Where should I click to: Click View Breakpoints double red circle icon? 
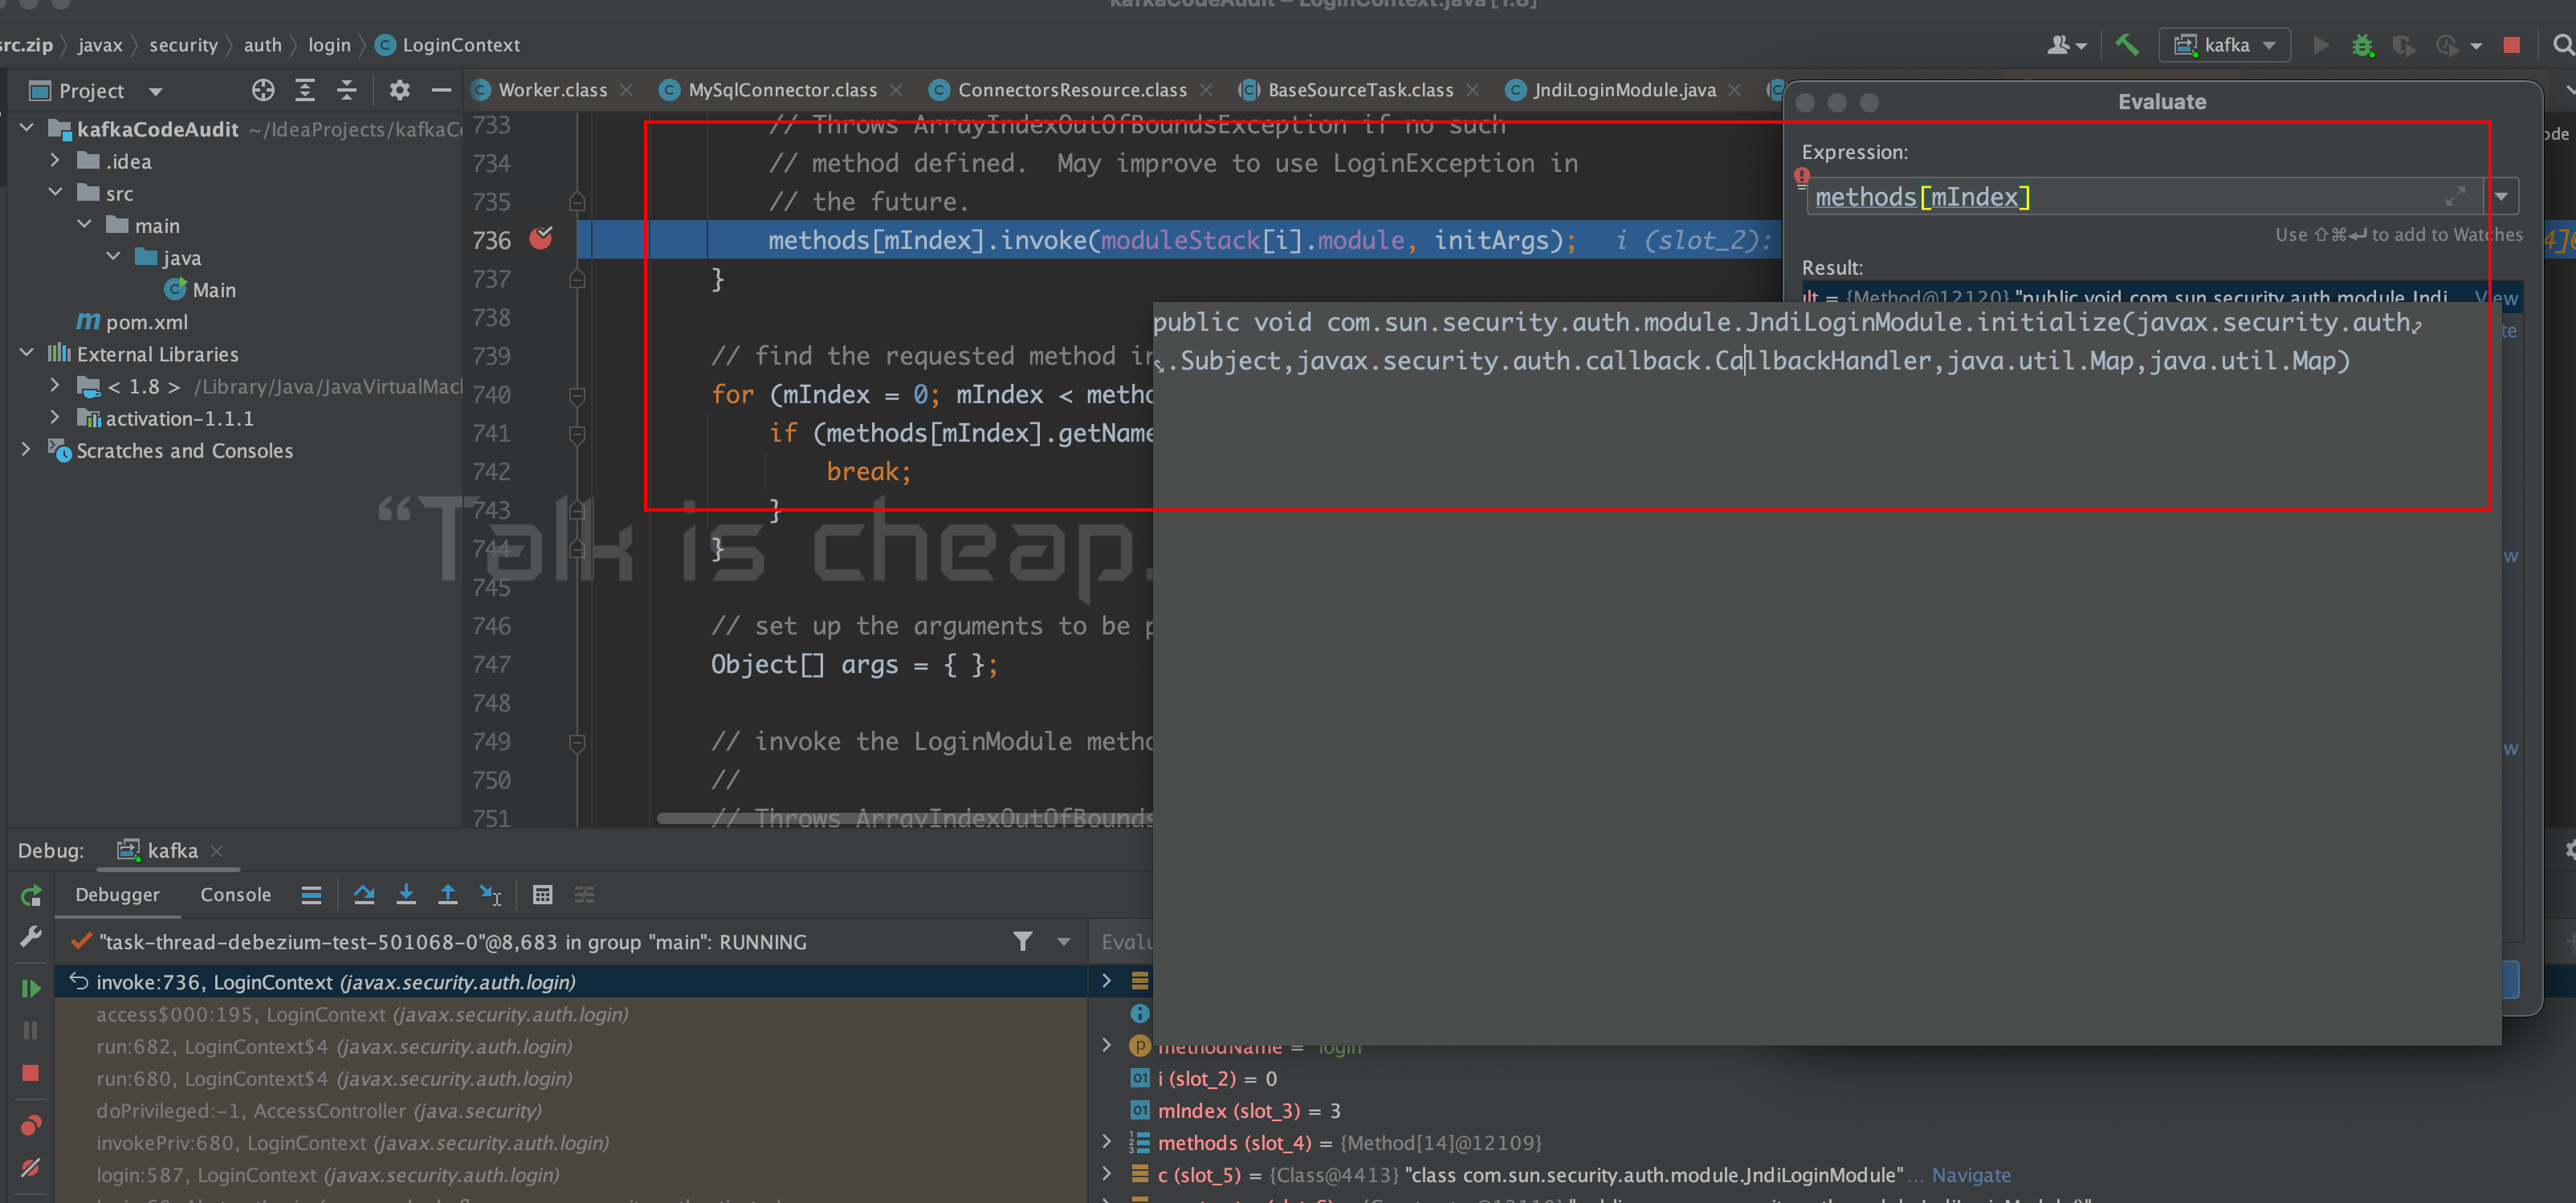click(x=31, y=1126)
